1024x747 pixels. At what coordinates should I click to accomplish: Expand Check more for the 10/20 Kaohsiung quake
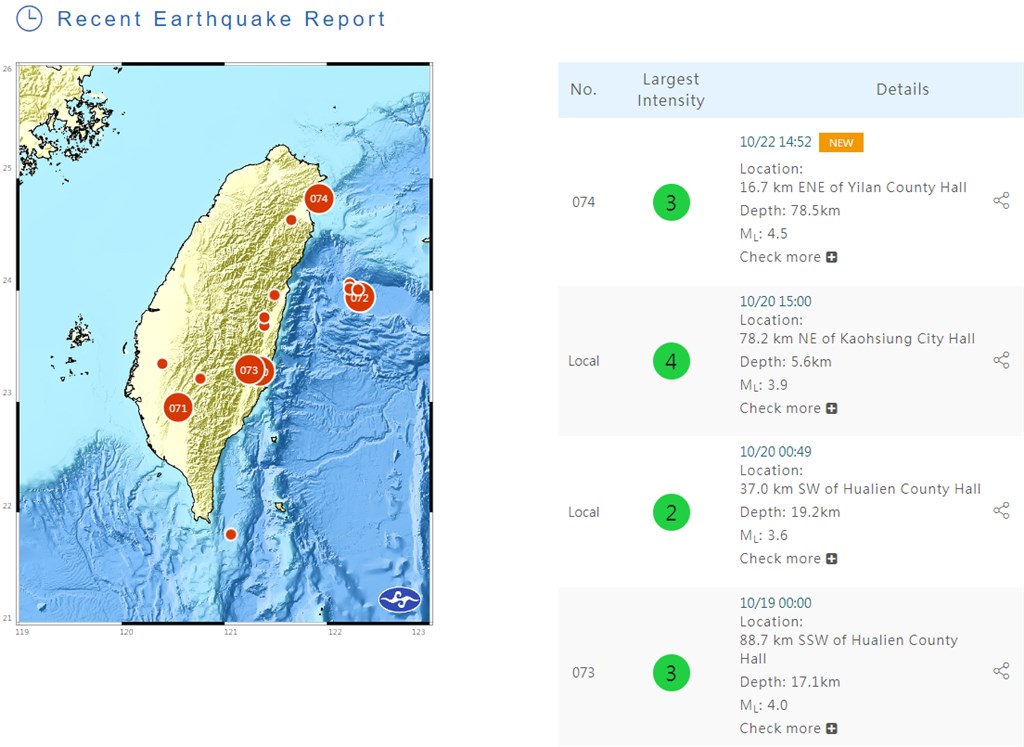789,408
